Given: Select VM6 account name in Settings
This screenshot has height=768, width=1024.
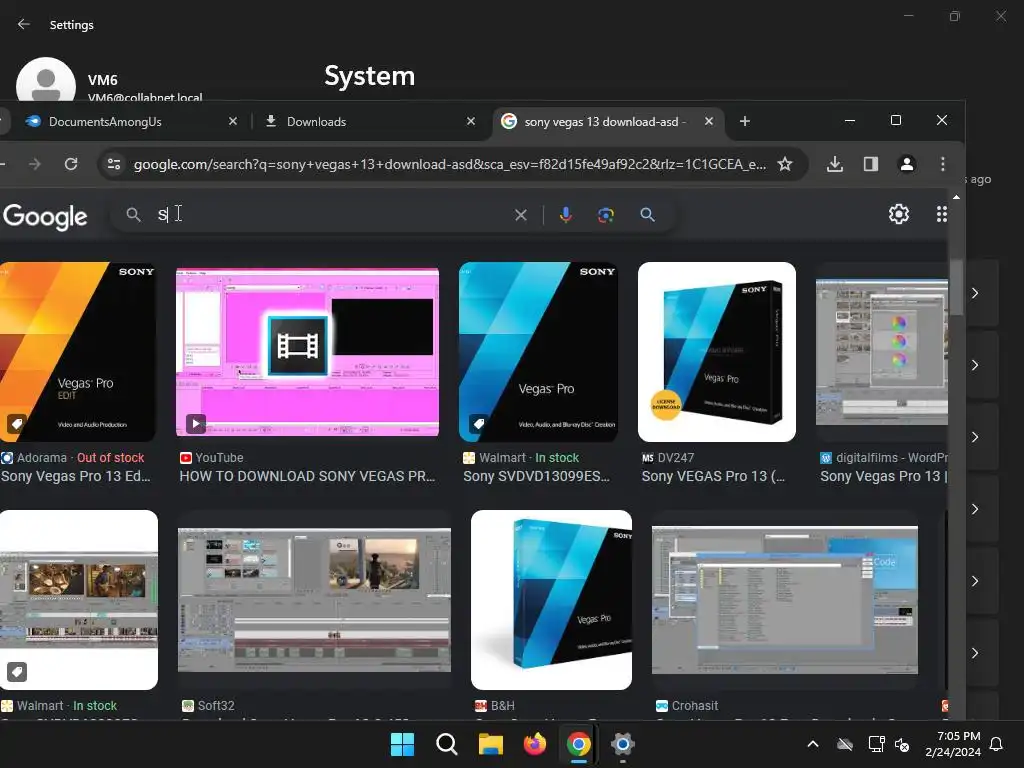Looking at the screenshot, I should 103,80.
